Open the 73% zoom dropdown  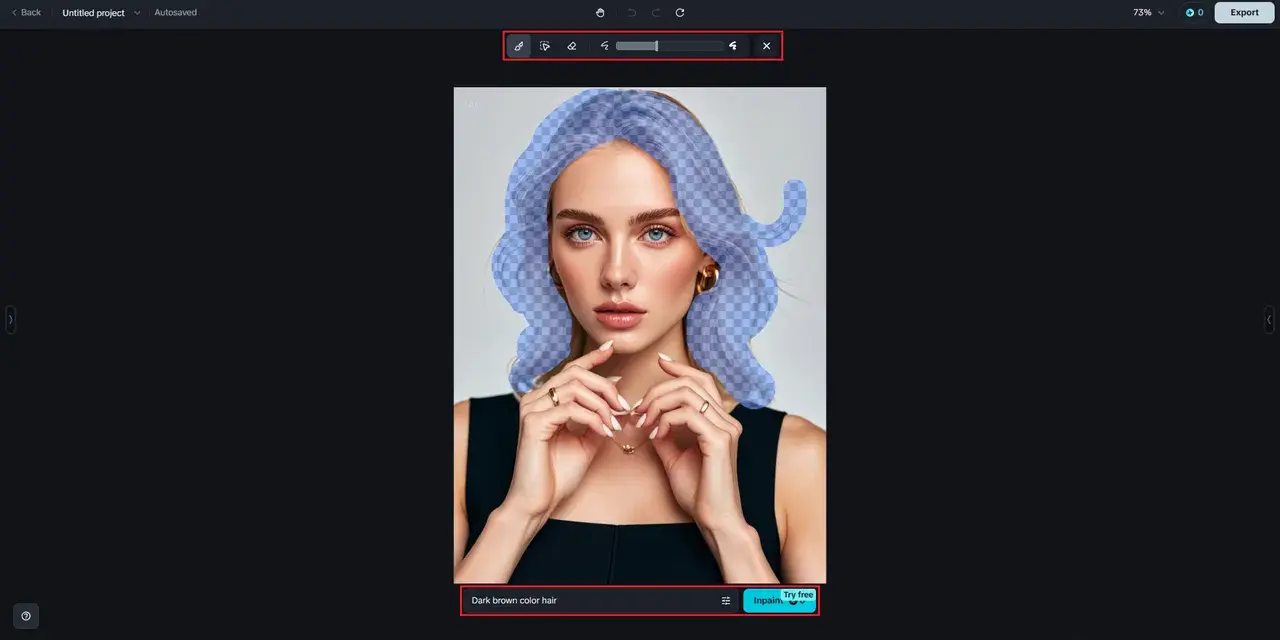point(1148,13)
